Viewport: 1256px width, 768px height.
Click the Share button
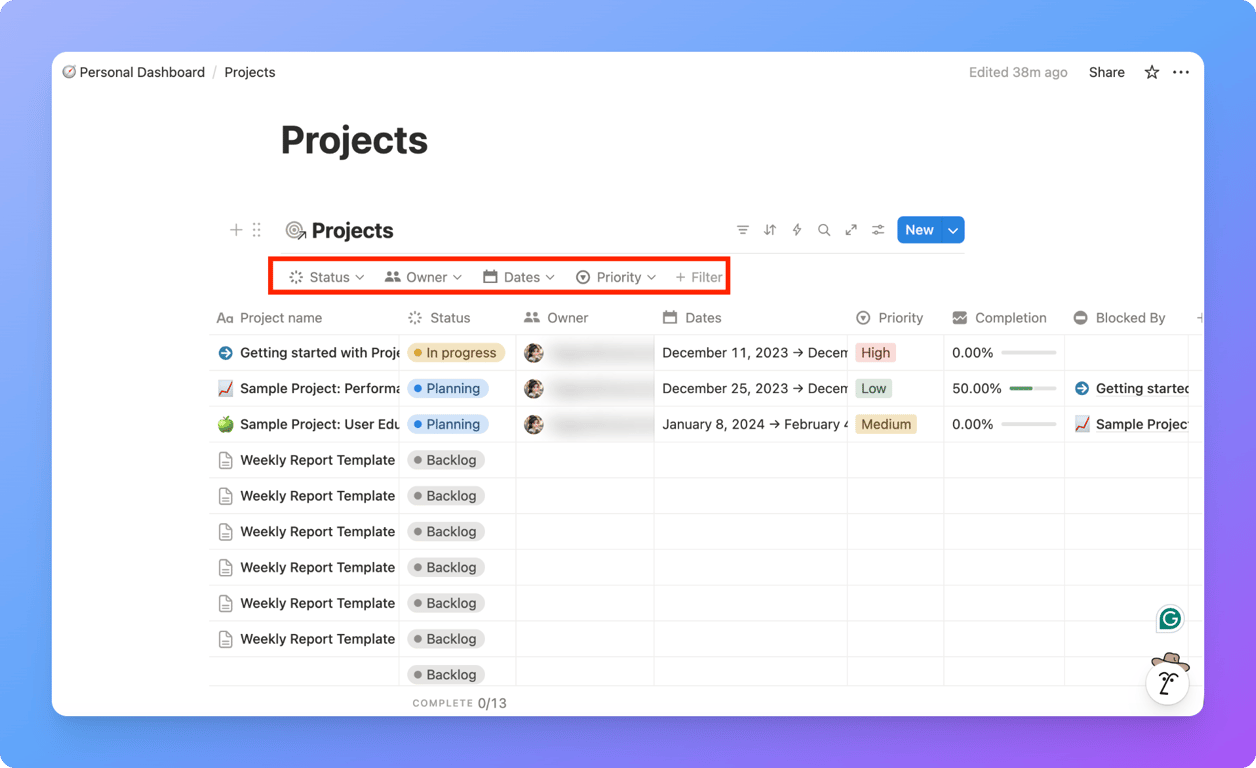1106,72
